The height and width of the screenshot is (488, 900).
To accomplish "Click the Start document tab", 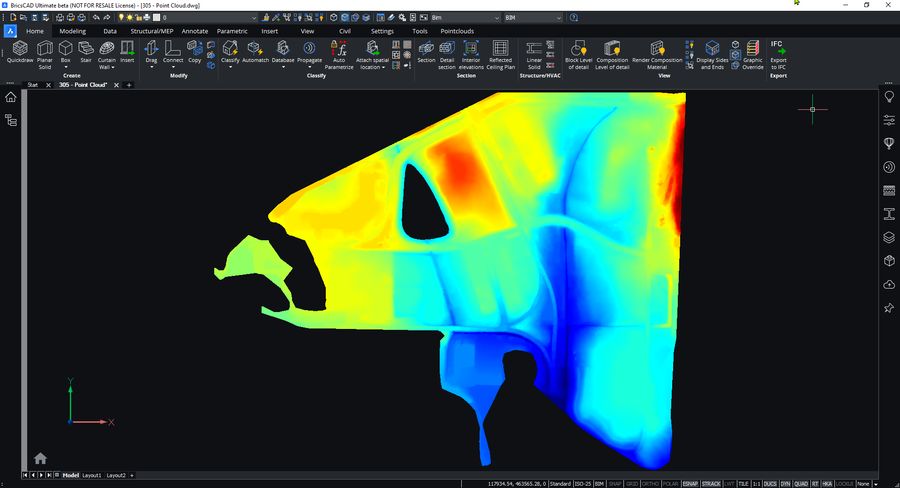I will (33, 85).
